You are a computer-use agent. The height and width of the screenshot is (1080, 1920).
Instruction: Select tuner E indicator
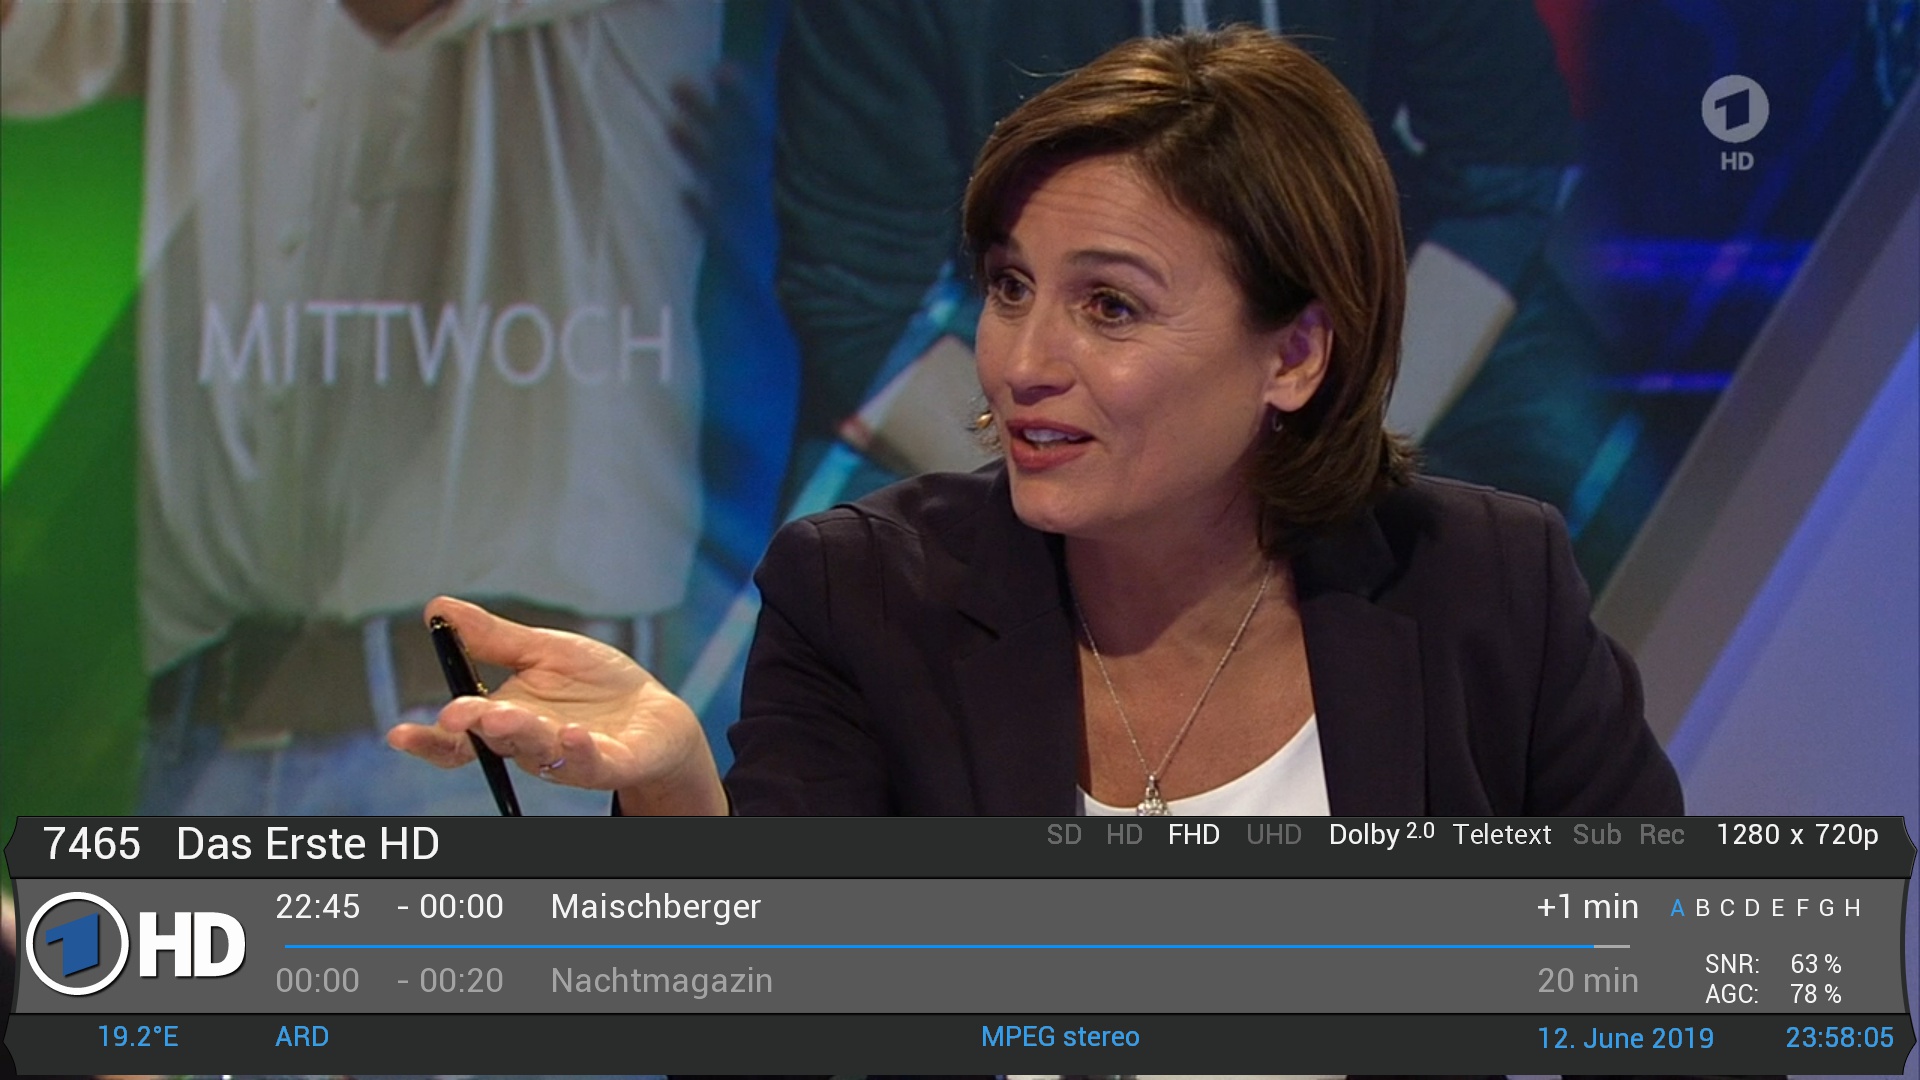[1777, 908]
